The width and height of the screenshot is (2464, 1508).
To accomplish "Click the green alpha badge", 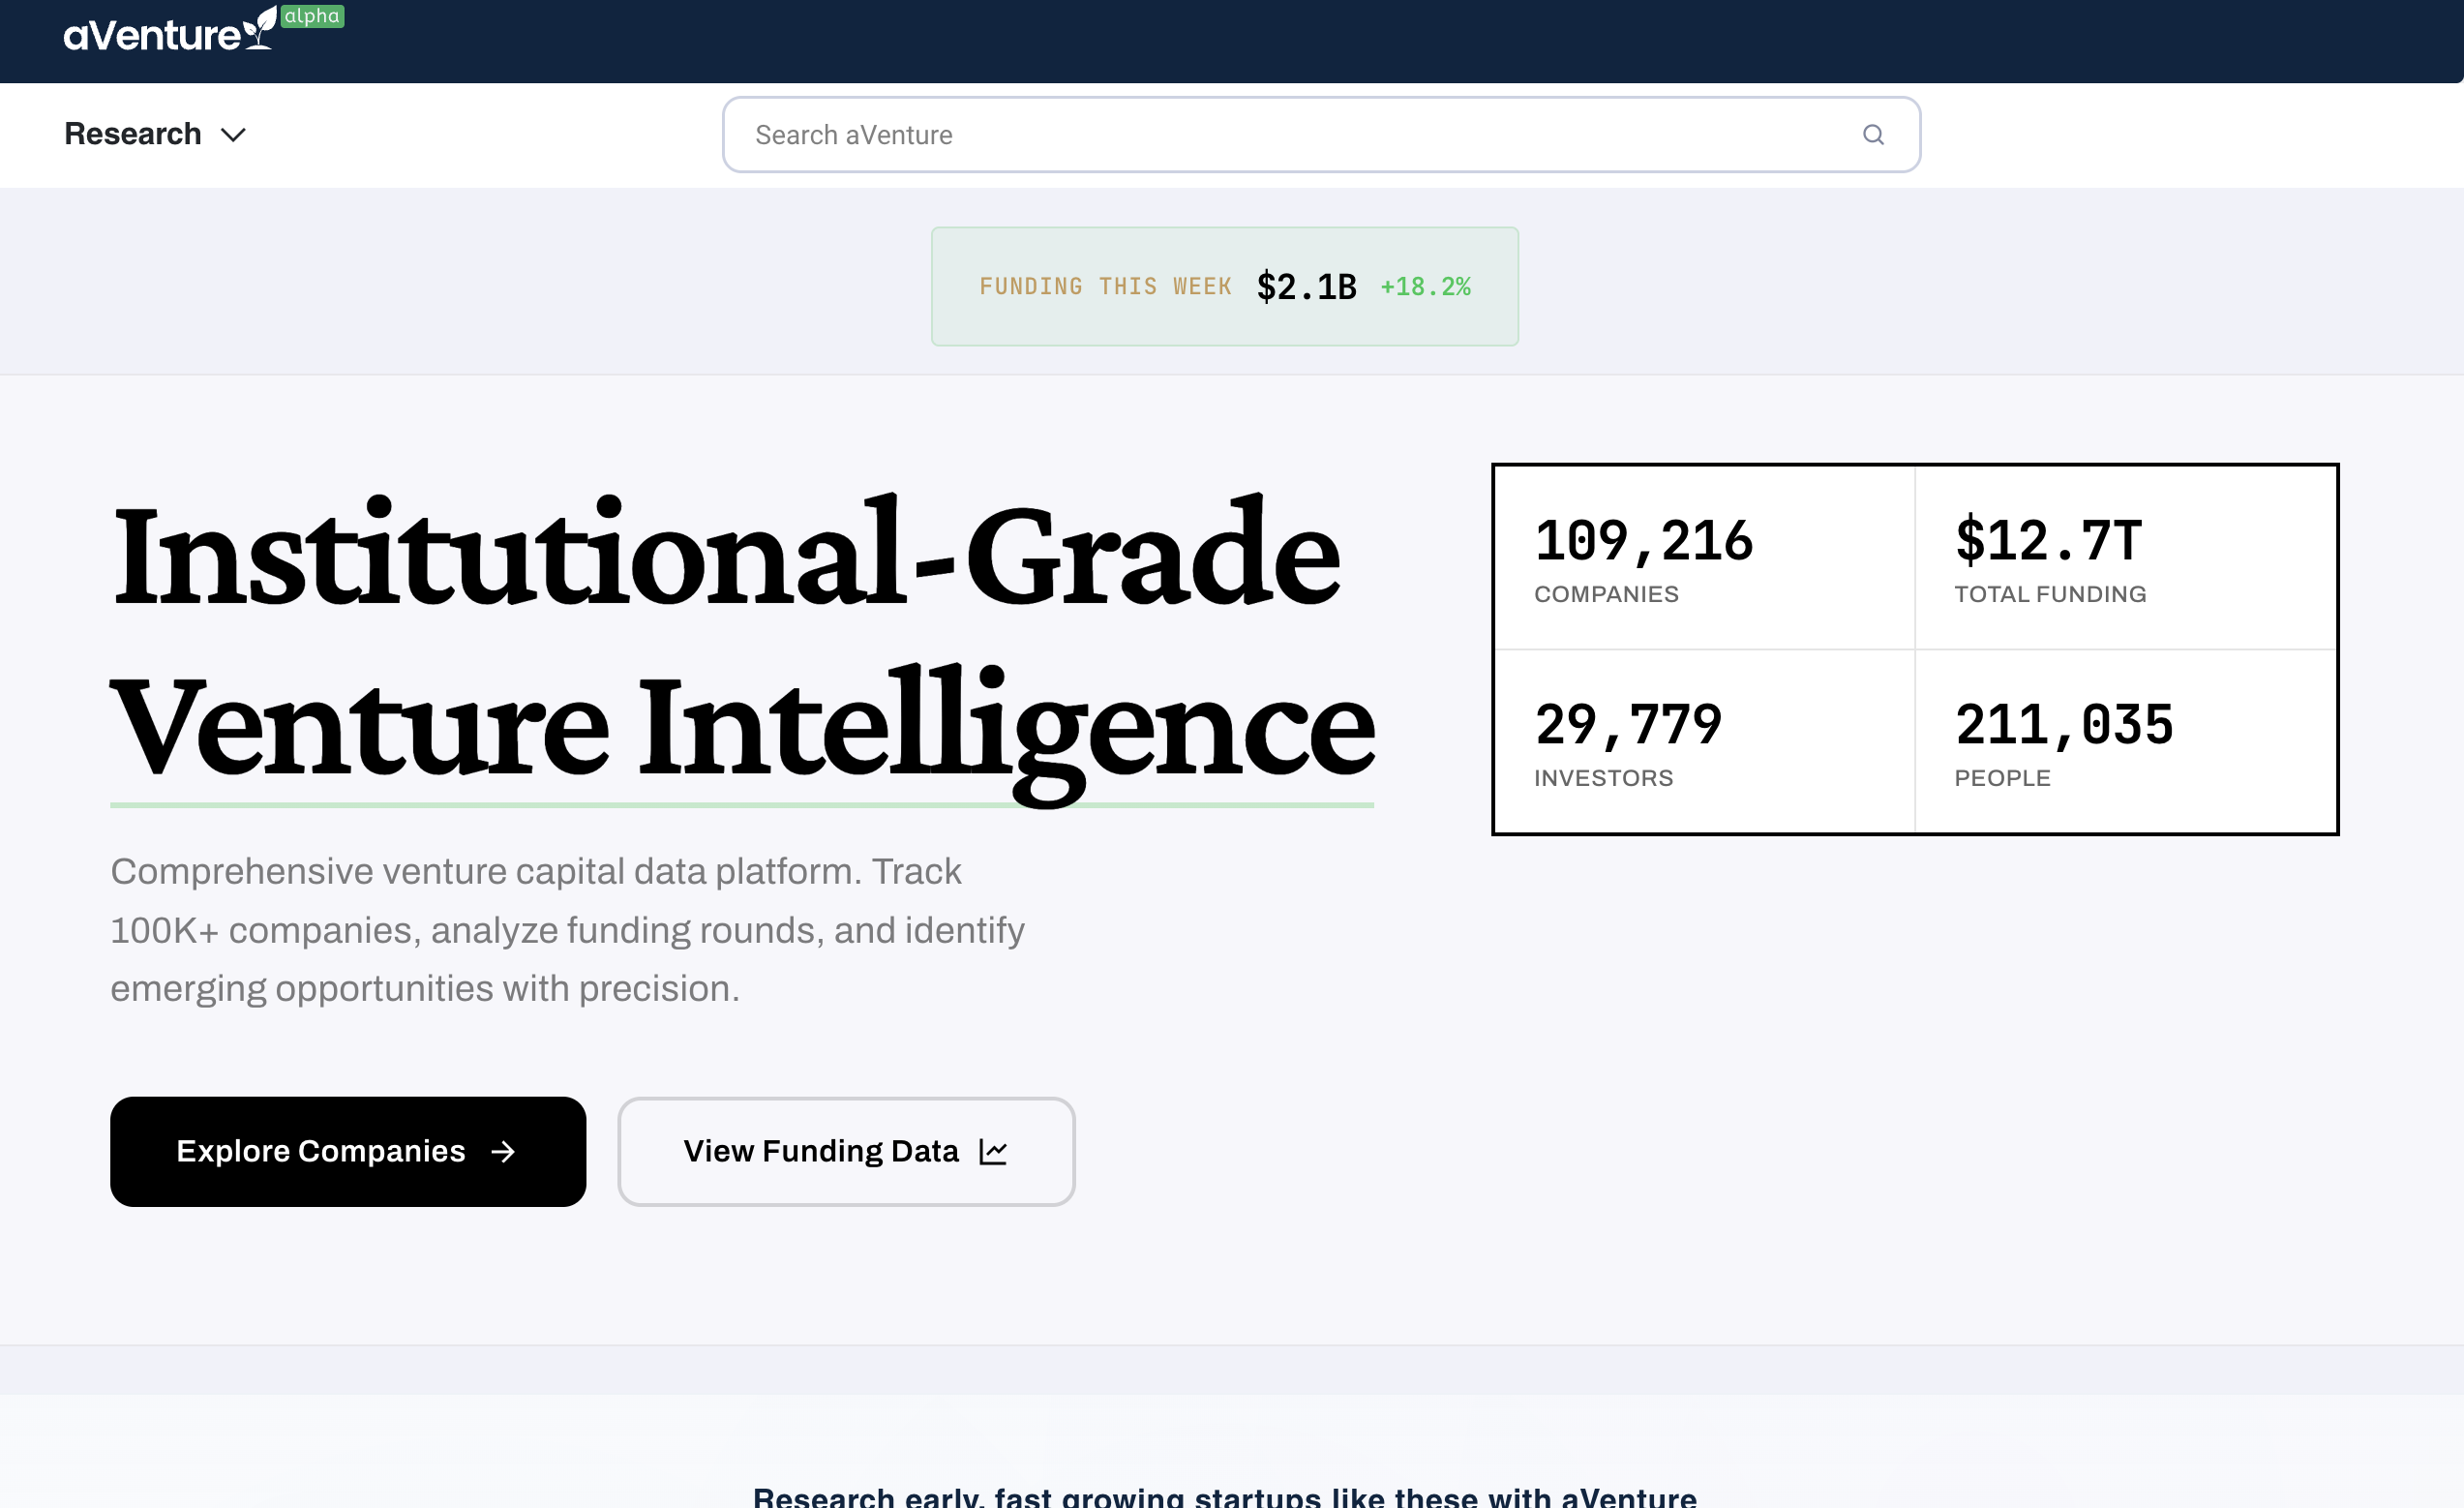I will tap(312, 16).
